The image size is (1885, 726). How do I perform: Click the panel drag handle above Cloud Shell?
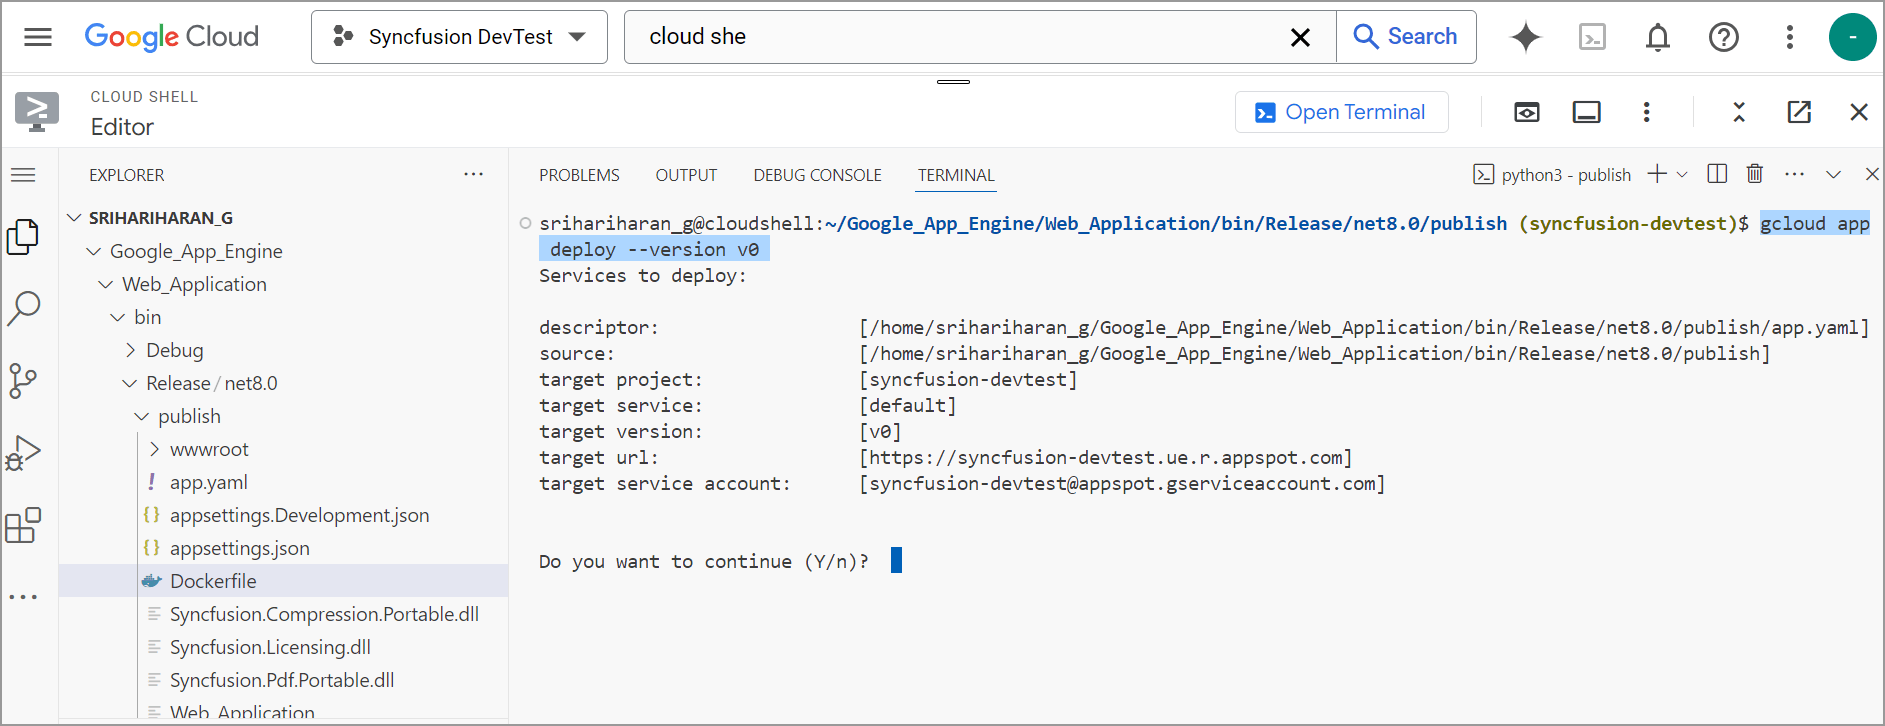click(x=953, y=81)
